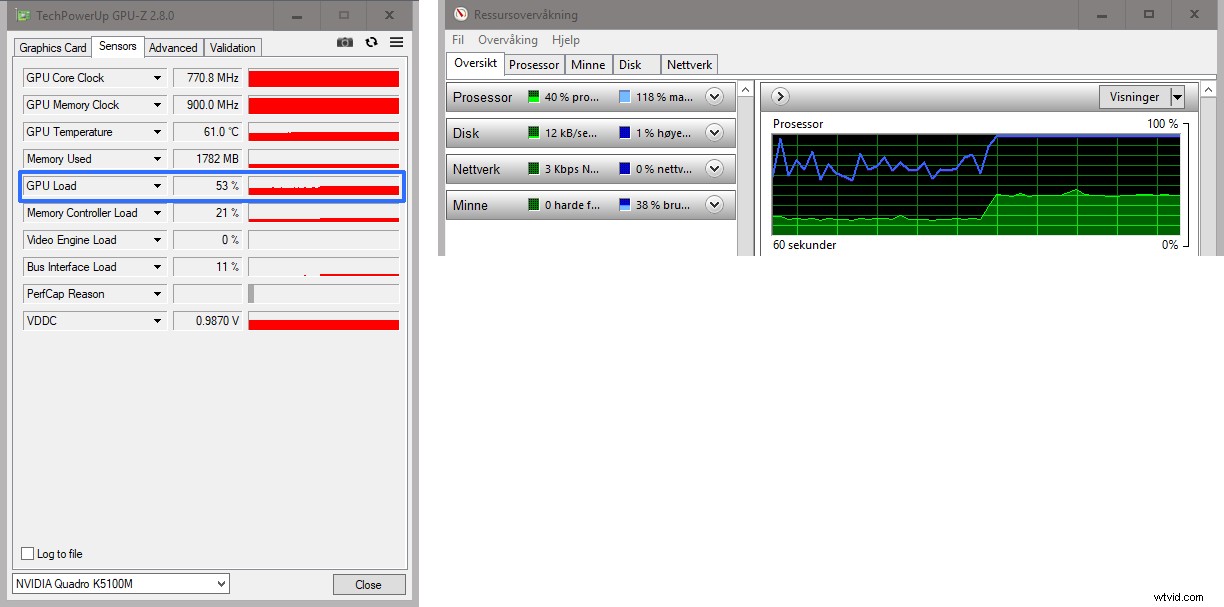This screenshot has height=607, width=1224.
Task: Click the GPU-Z refresh icon
Action: click(371, 42)
